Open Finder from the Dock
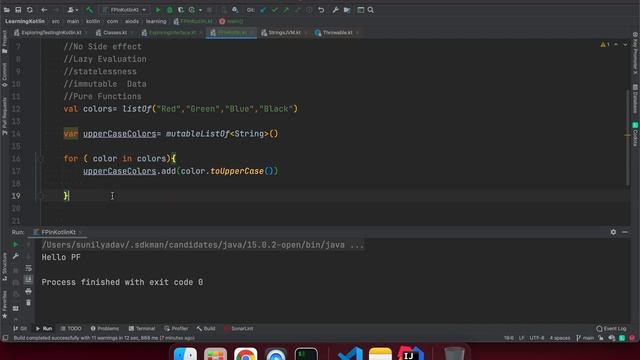This screenshot has width=640, height=360. [185, 354]
